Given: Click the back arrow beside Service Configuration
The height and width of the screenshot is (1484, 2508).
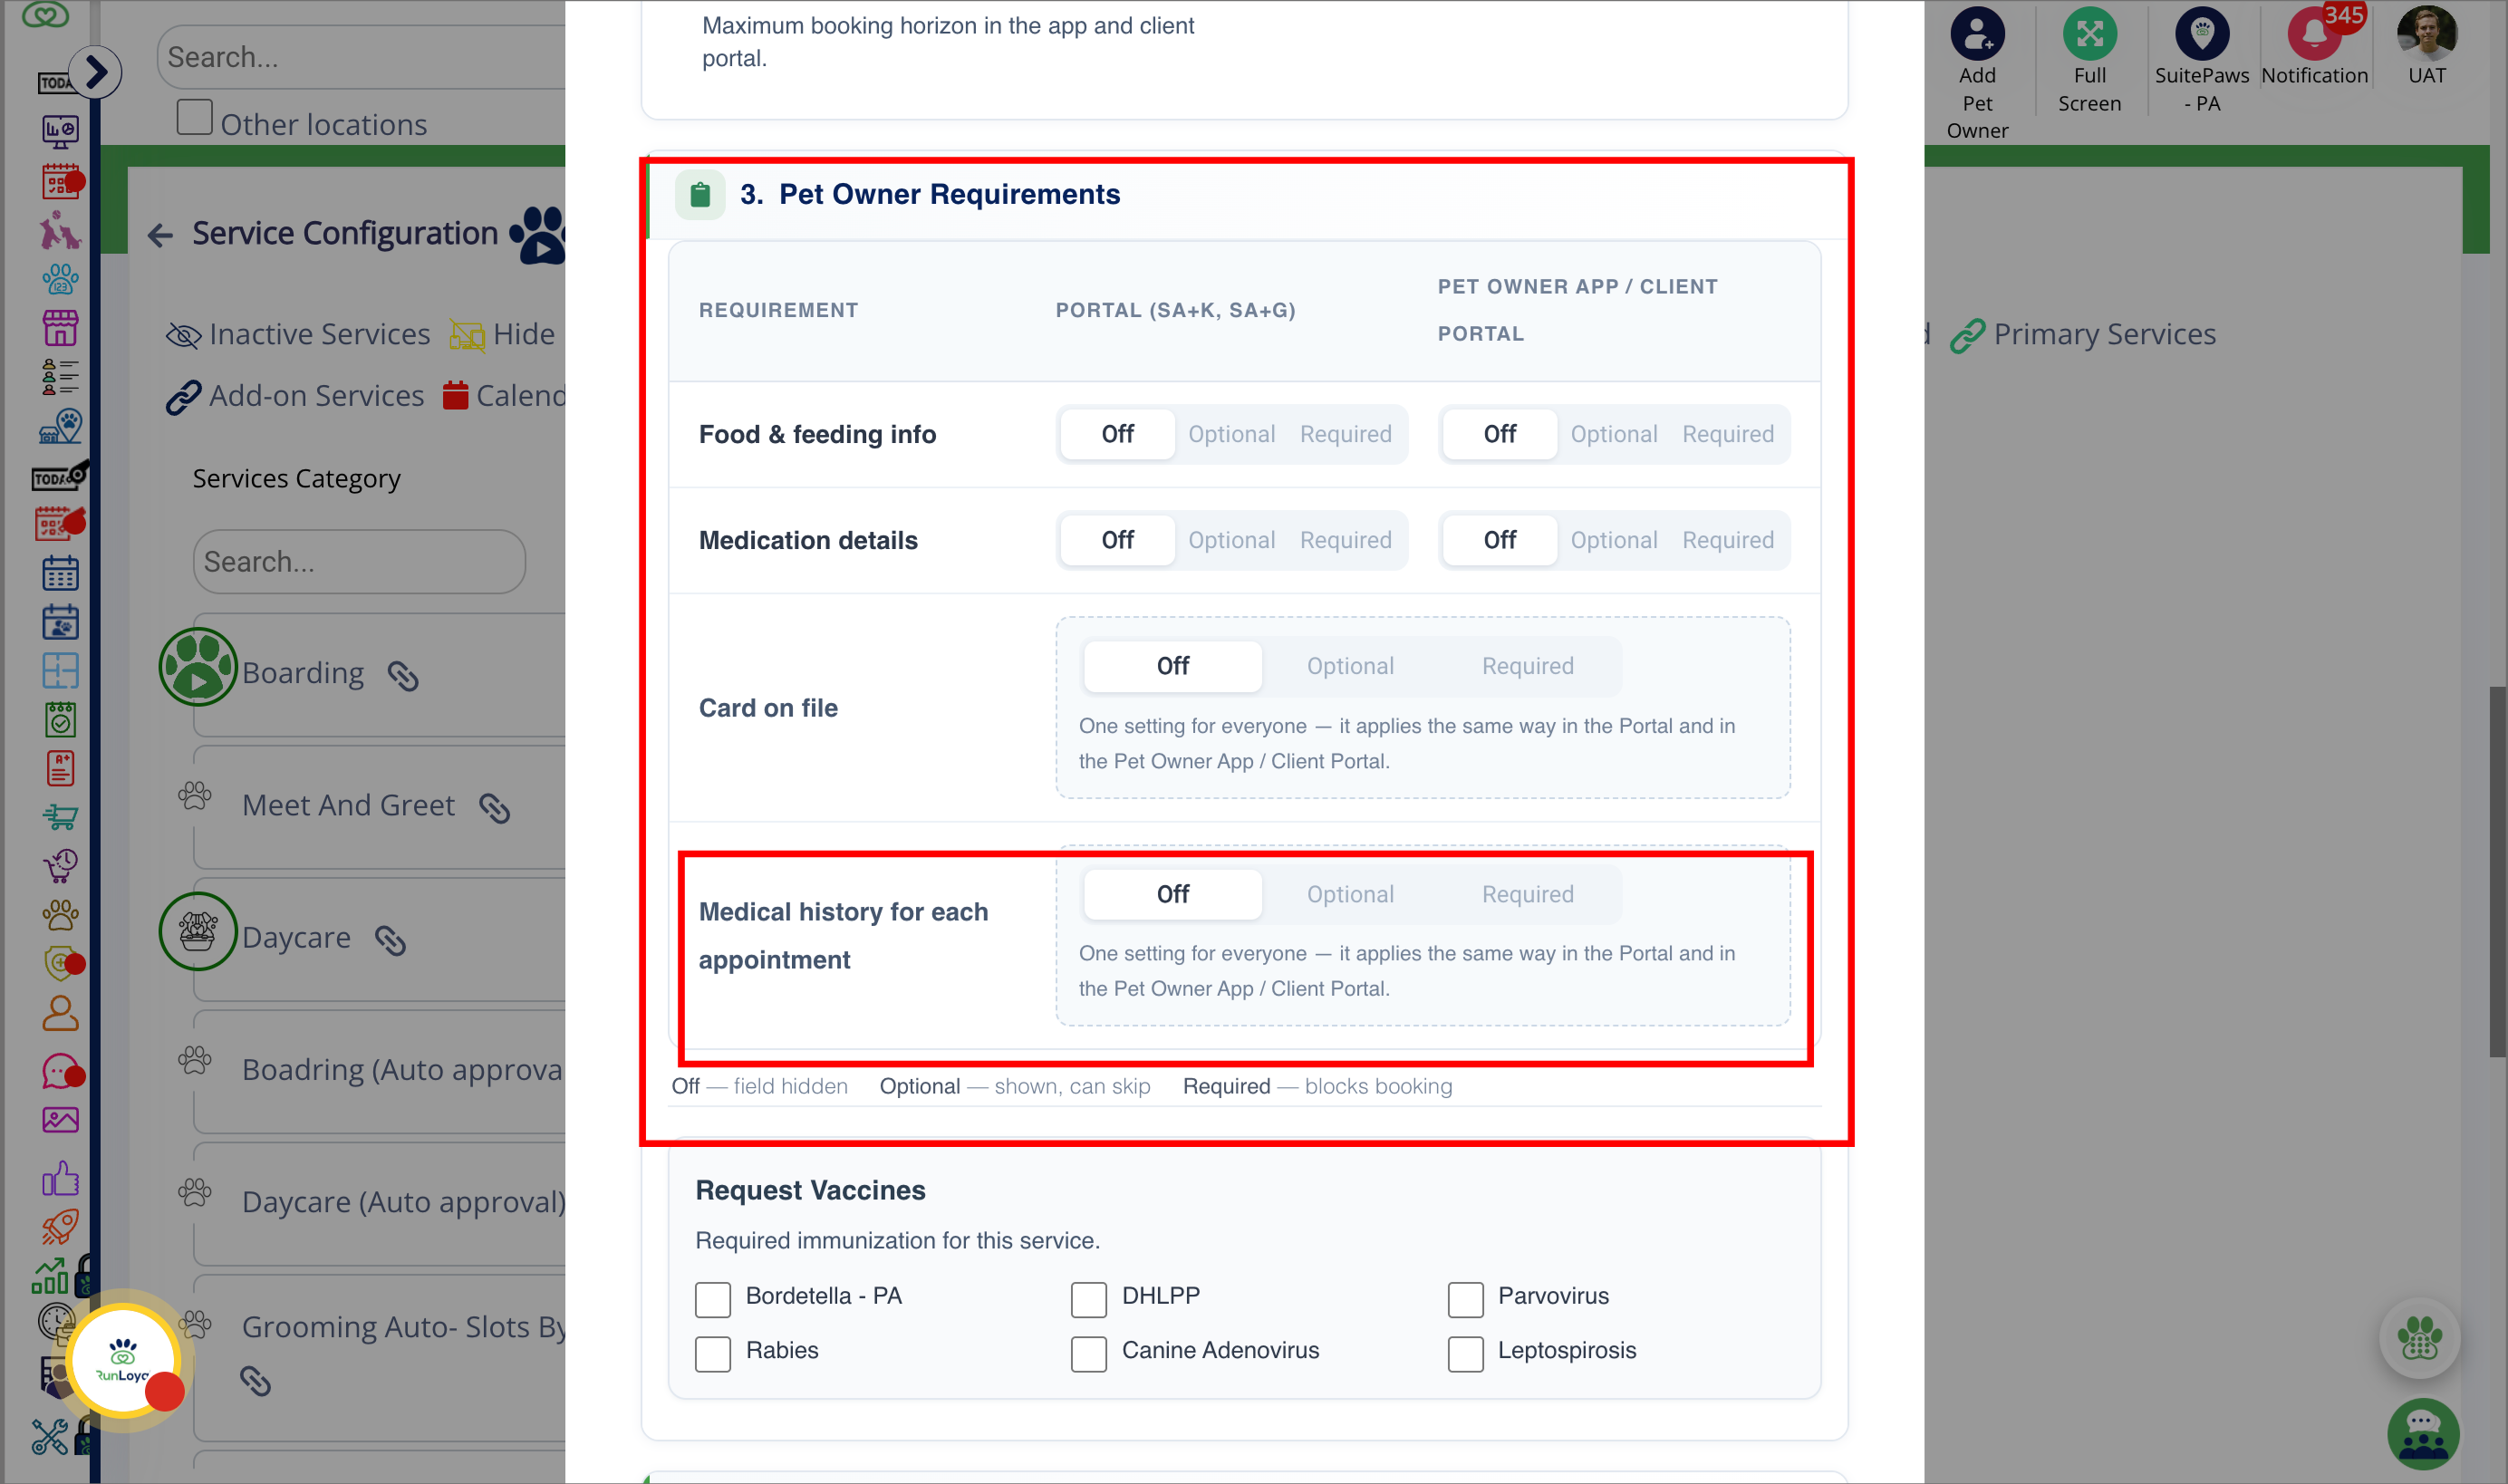Looking at the screenshot, I should pyautogui.click(x=160, y=235).
